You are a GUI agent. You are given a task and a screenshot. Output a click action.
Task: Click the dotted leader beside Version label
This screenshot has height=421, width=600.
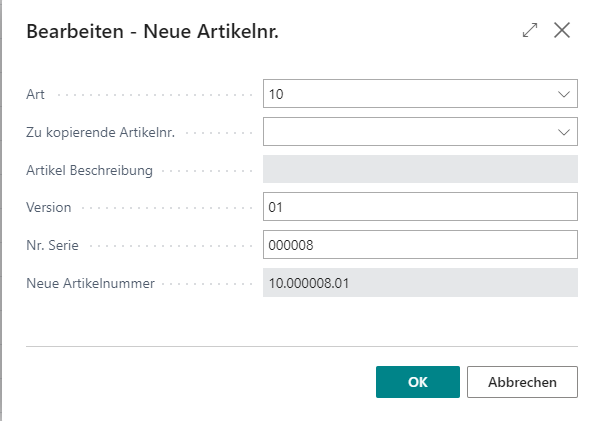(166, 208)
